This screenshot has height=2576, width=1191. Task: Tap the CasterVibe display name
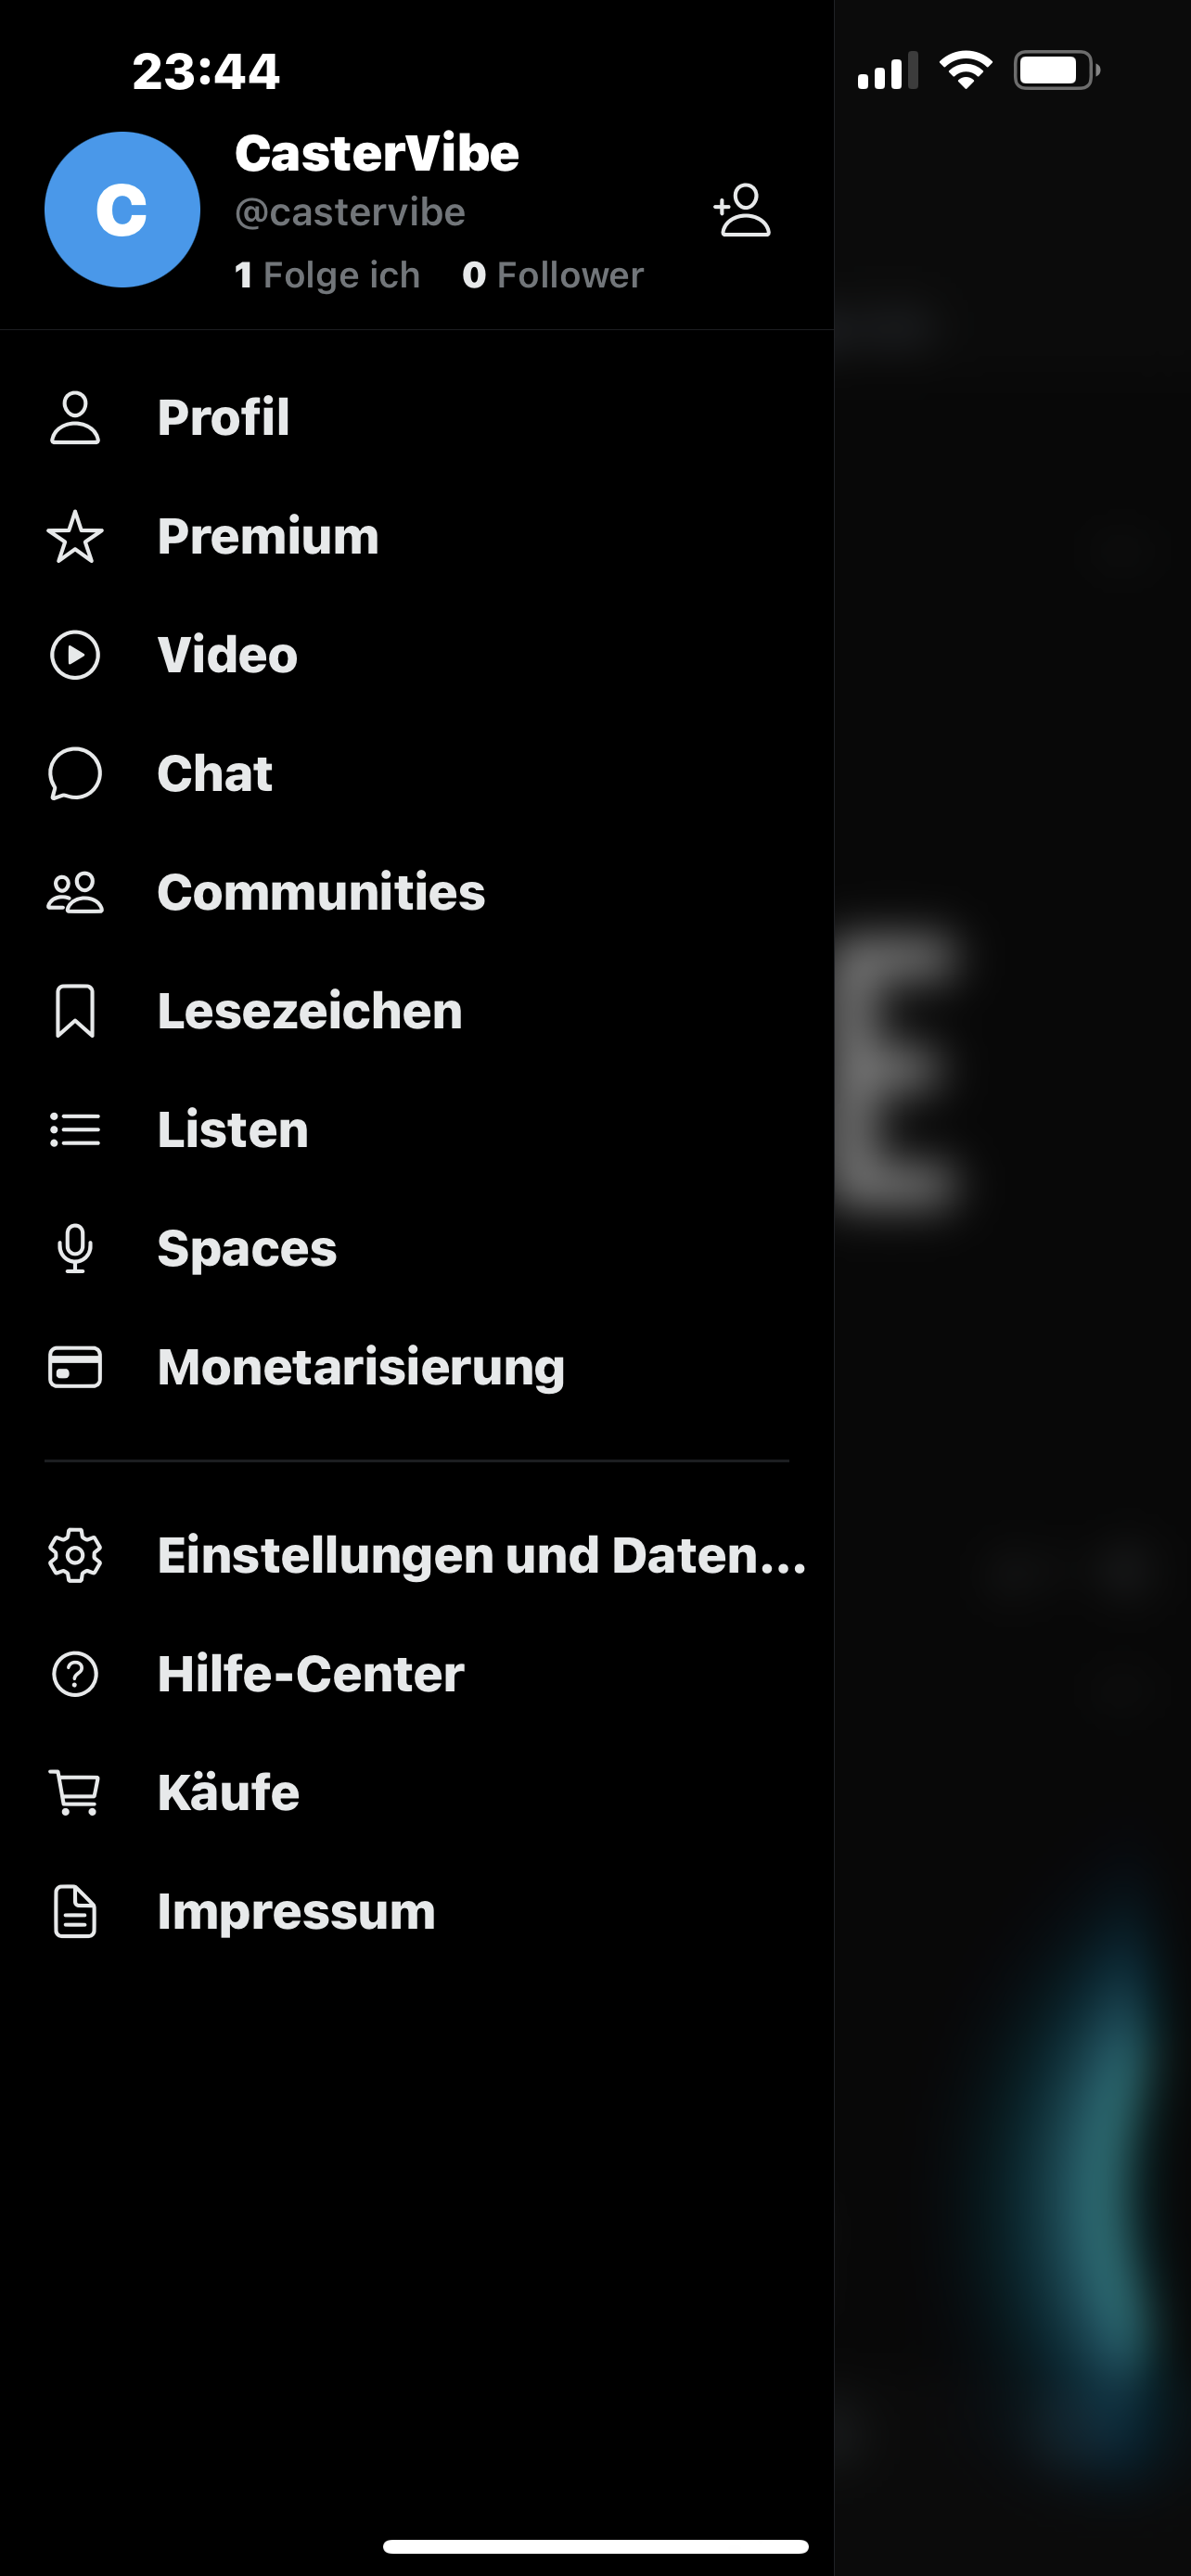coord(377,154)
